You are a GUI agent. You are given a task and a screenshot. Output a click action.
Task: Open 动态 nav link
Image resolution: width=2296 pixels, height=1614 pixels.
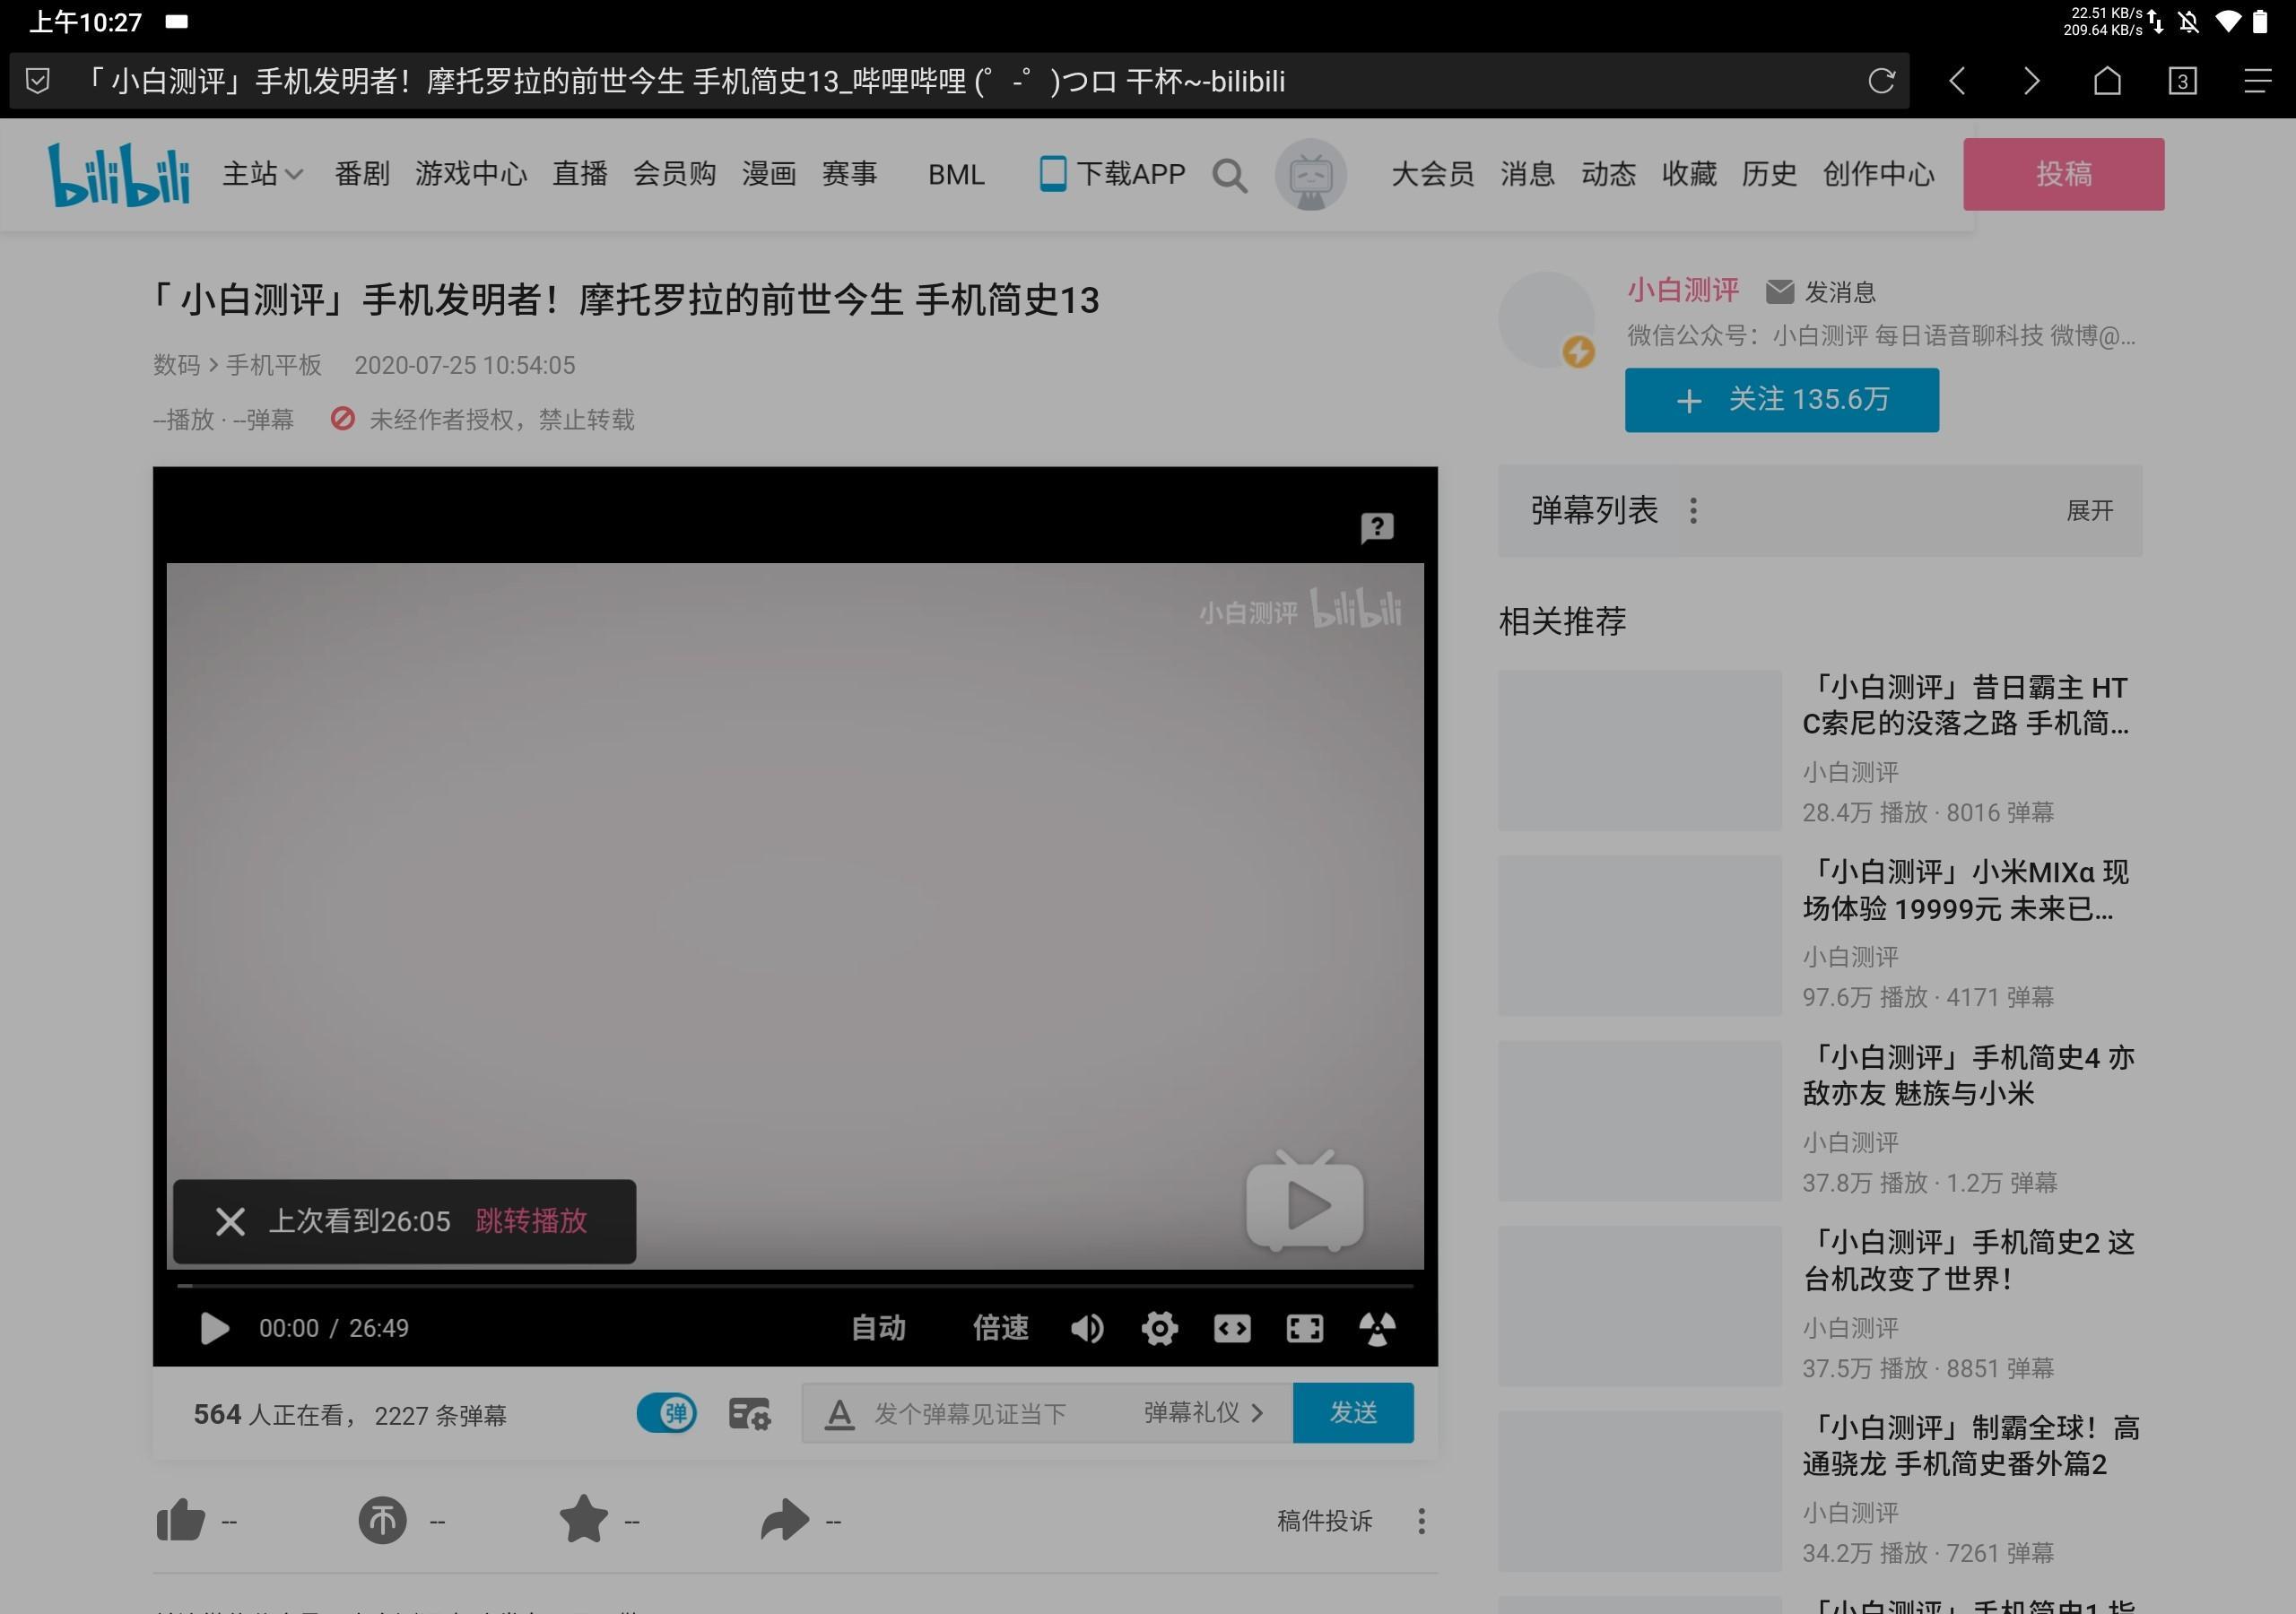click(x=1608, y=174)
